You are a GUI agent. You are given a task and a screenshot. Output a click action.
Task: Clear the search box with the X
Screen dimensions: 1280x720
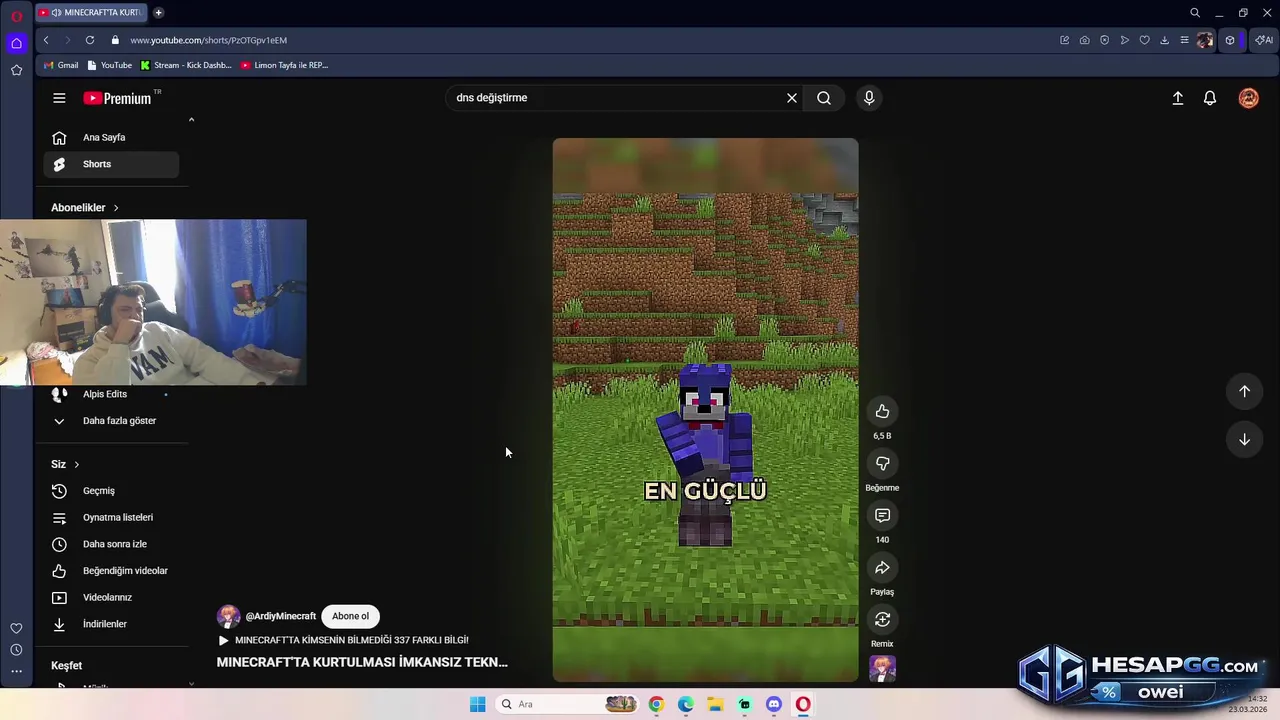pyautogui.click(x=792, y=98)
